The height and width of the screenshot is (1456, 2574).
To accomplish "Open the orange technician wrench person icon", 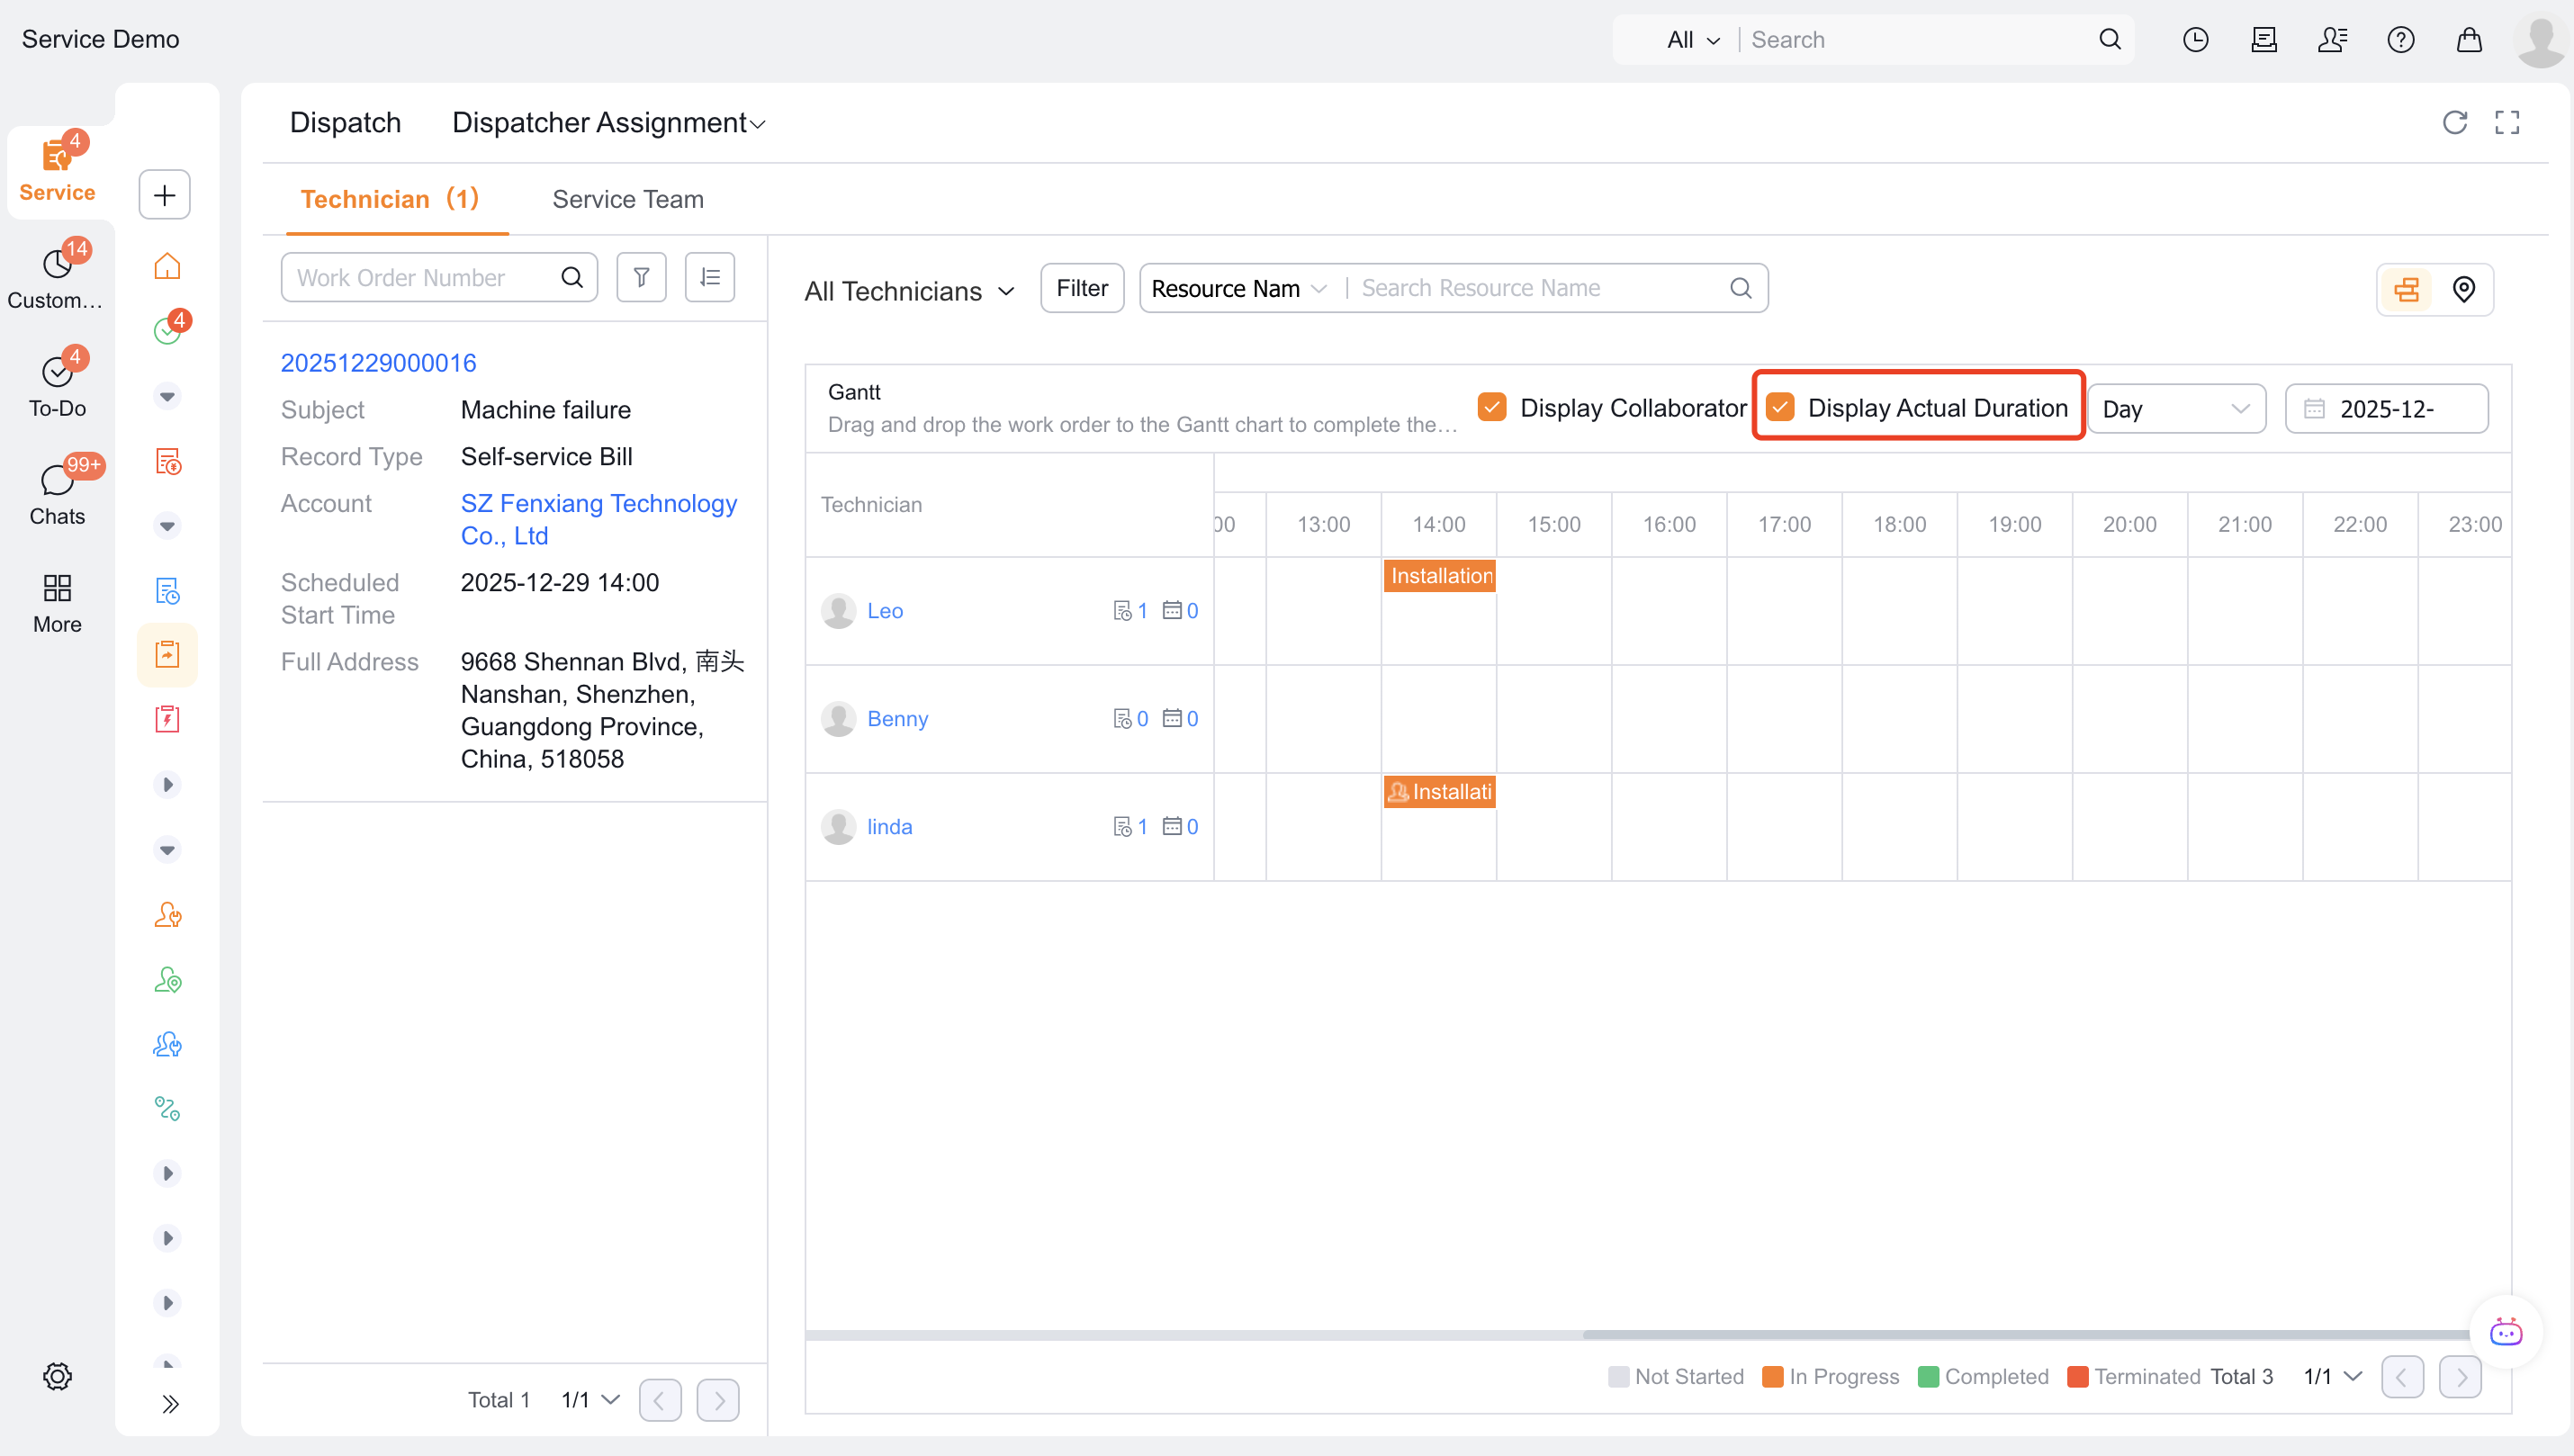I will (167, 914).
